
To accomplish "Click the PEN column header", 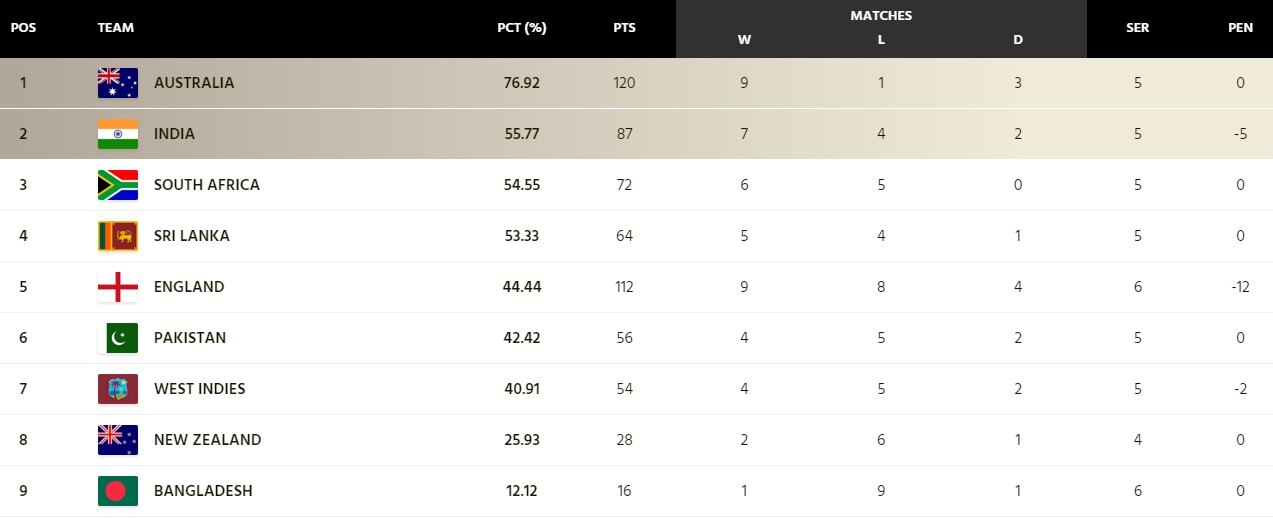I will [1240, 28].
